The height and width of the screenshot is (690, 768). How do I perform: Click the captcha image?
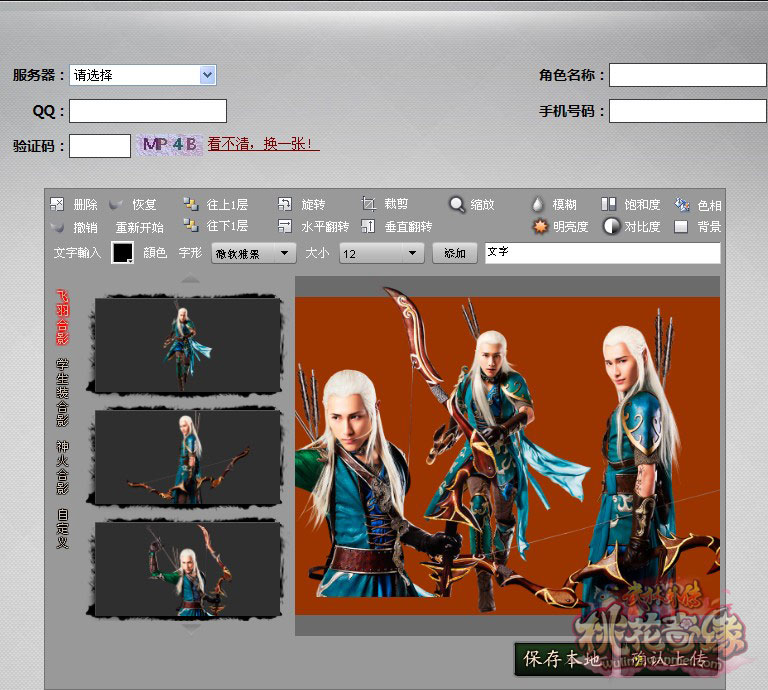(x=169, y=145)
